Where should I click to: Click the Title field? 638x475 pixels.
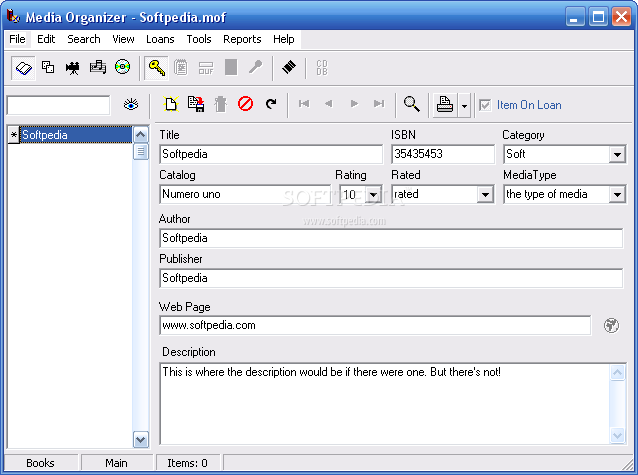[x=271, y=154]
